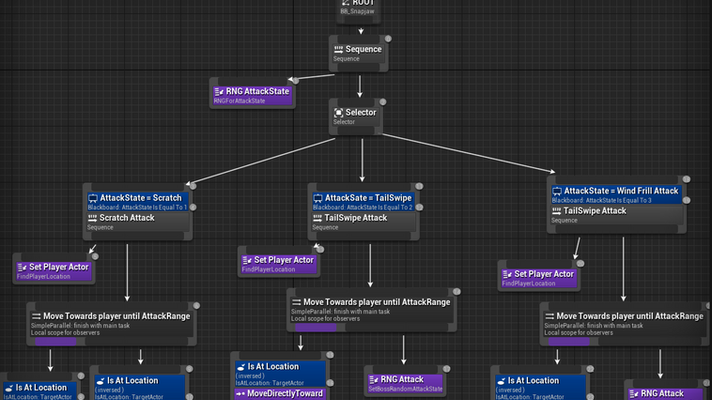Click the RNGForAttackState subtitle

[x=239, y=101]
